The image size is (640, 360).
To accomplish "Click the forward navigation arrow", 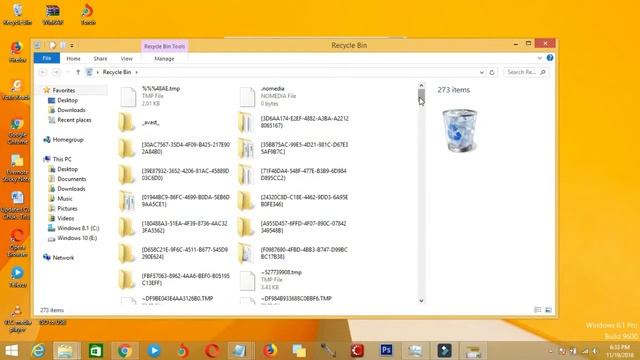I will (56, 72).
